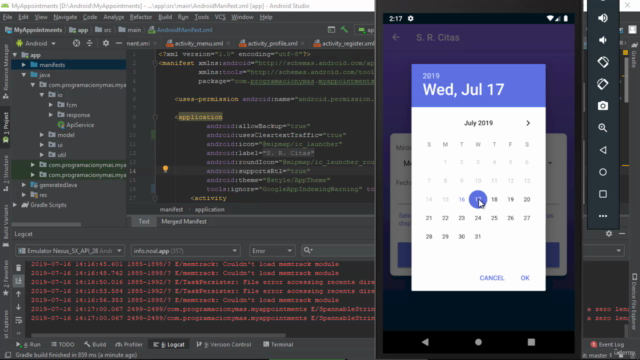Click logcat down arrow icon
Viewport: 640px width, 360px height.
(x=18, y=307)
